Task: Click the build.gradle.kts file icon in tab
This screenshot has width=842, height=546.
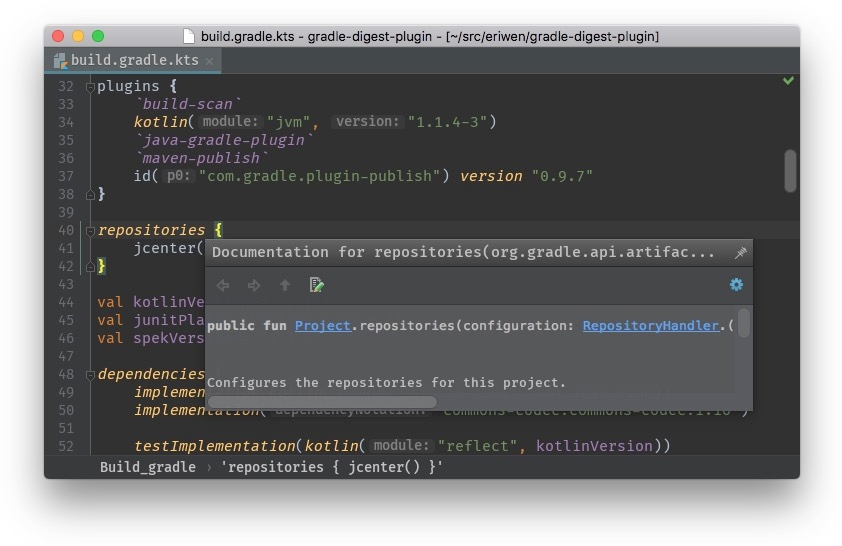Action: pos(60,61)
